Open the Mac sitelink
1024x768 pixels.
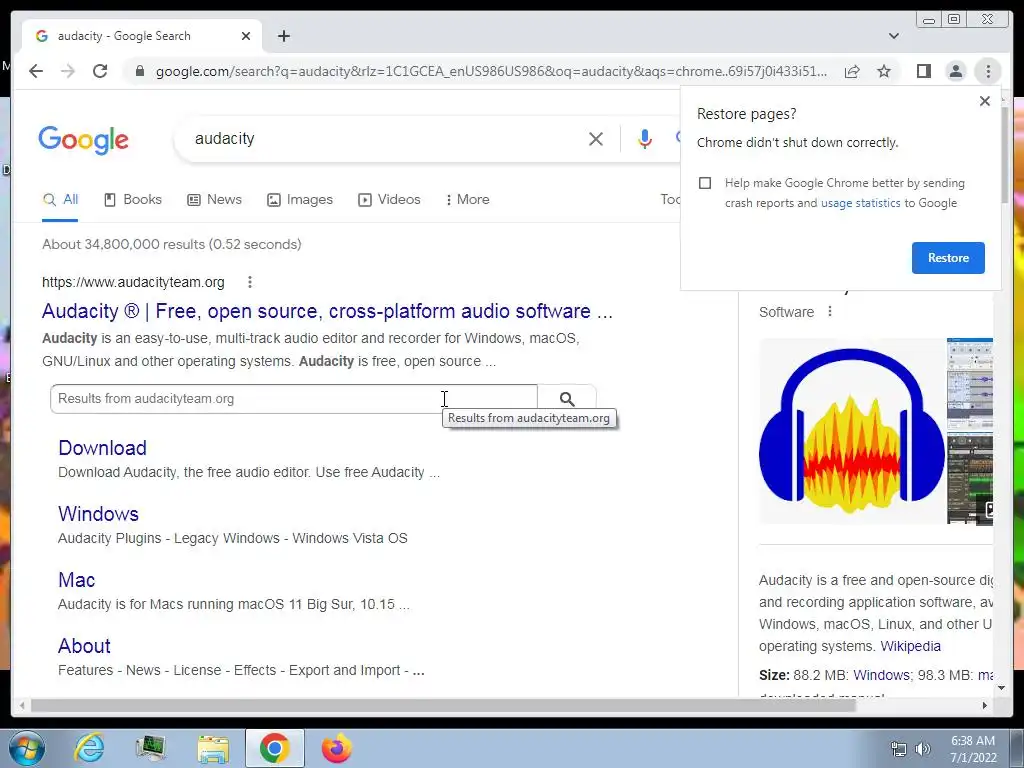76,580
